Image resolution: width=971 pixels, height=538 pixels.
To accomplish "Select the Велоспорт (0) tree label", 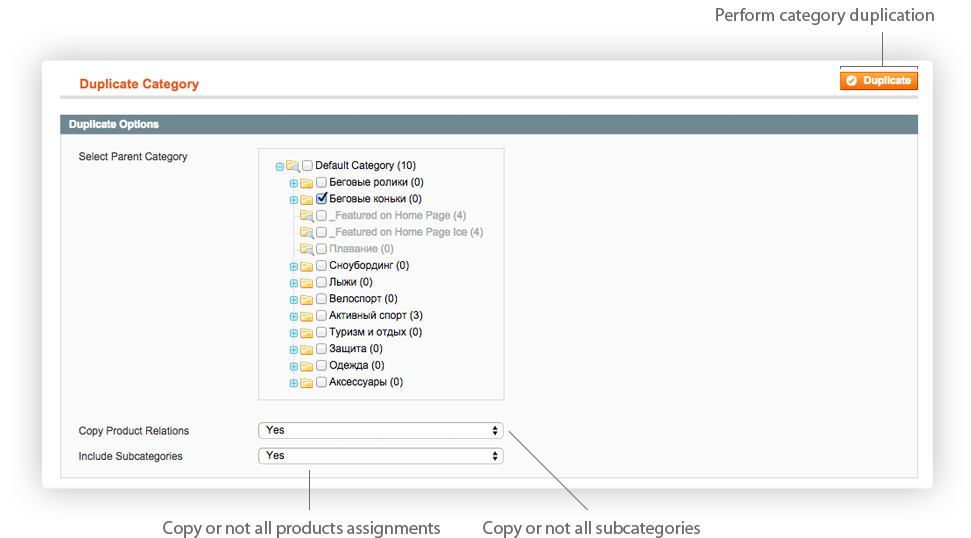I will 363,299.
